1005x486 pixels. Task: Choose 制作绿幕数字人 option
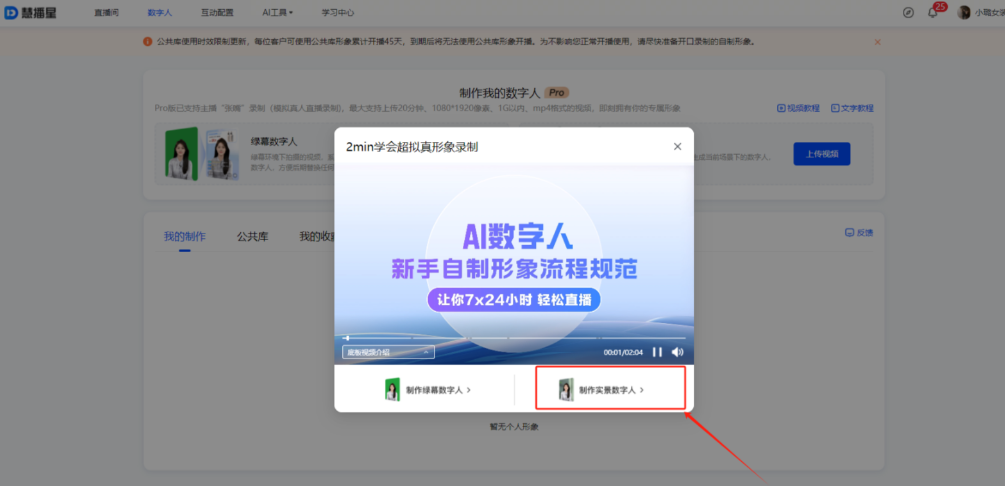coord(428,389)
